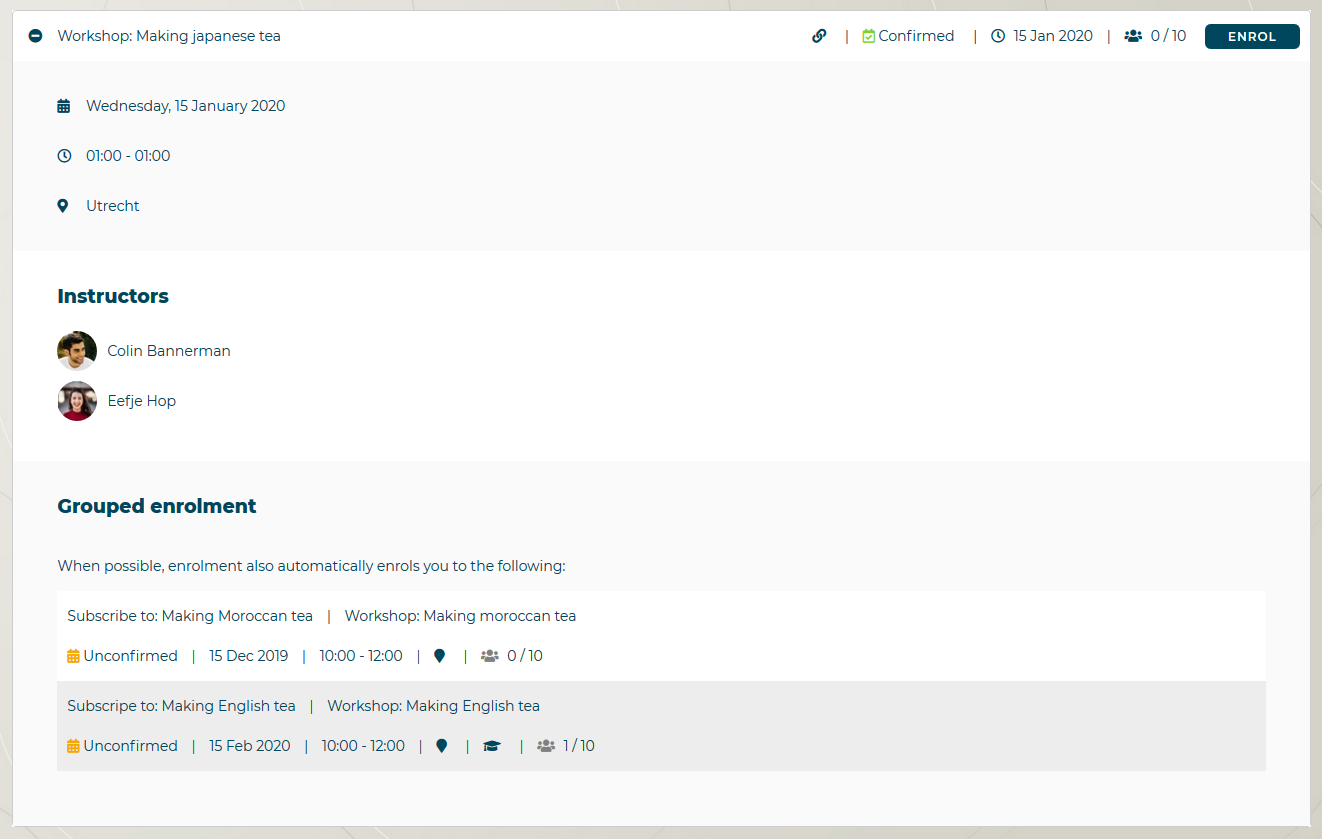Click the 'Utrecht' location text
1322x839 pixels.
(113, 206)
